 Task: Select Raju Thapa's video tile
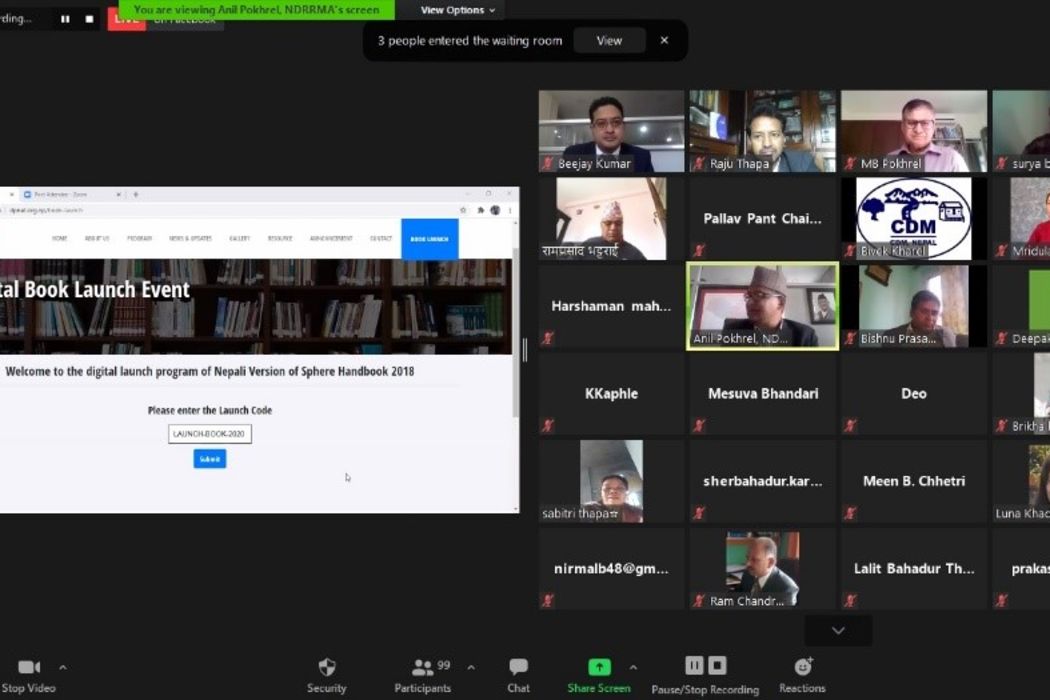click(x=763, y=131)
